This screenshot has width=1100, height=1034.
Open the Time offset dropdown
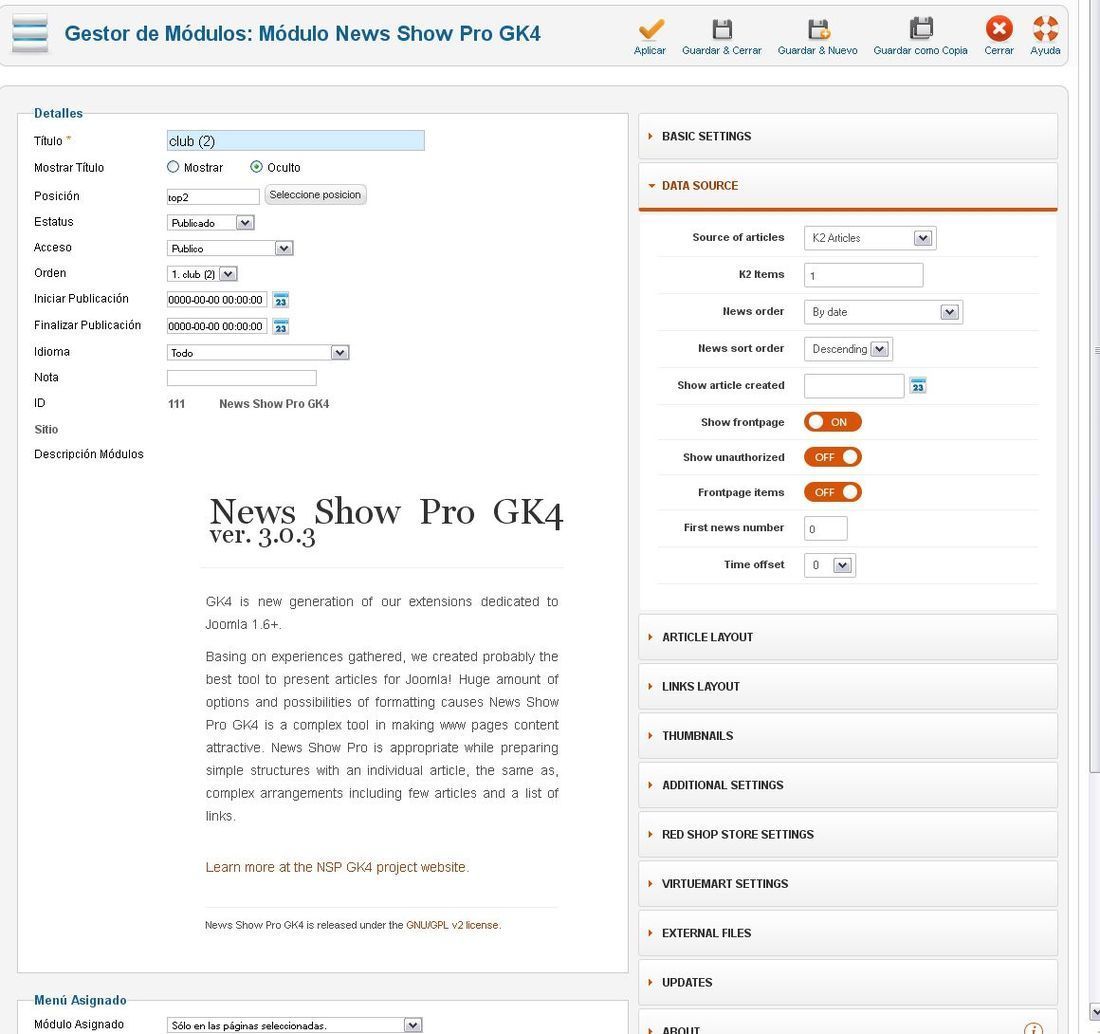[830, 565]
